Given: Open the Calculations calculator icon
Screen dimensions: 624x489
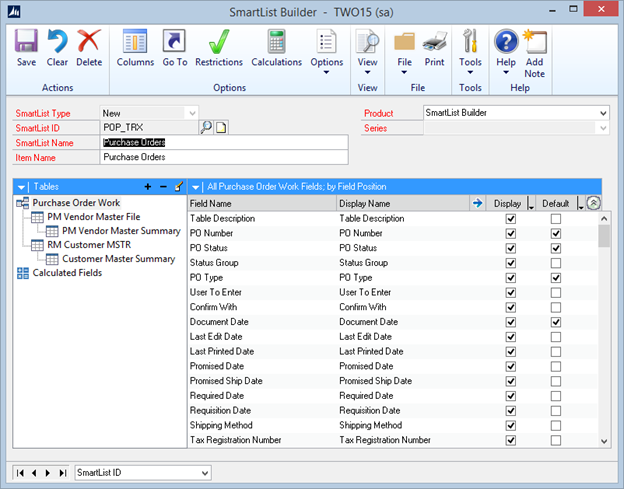Looking at the screenshot, I should point(276,41).
